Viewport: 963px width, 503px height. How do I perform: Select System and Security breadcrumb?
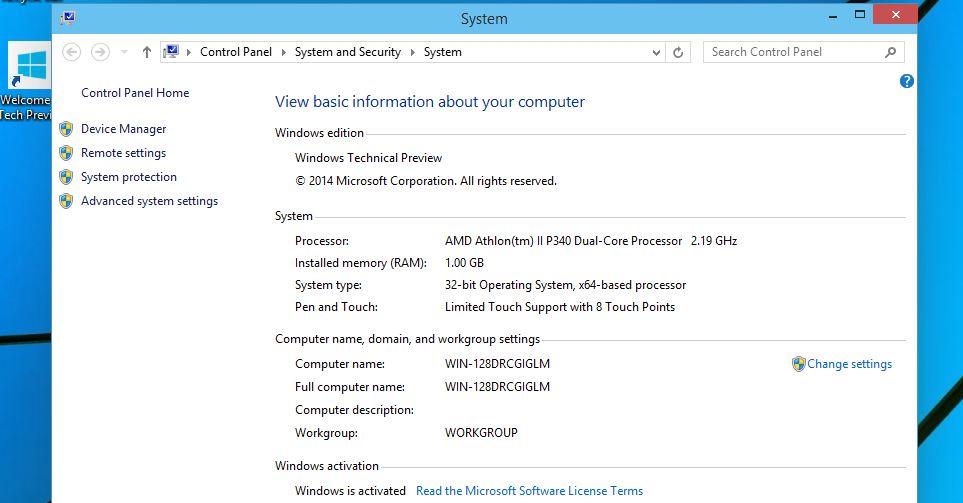348,52
